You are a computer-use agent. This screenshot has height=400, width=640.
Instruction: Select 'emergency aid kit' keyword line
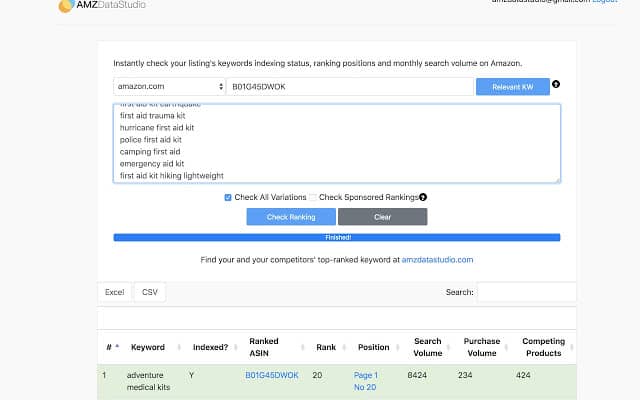tap(152, 164)
